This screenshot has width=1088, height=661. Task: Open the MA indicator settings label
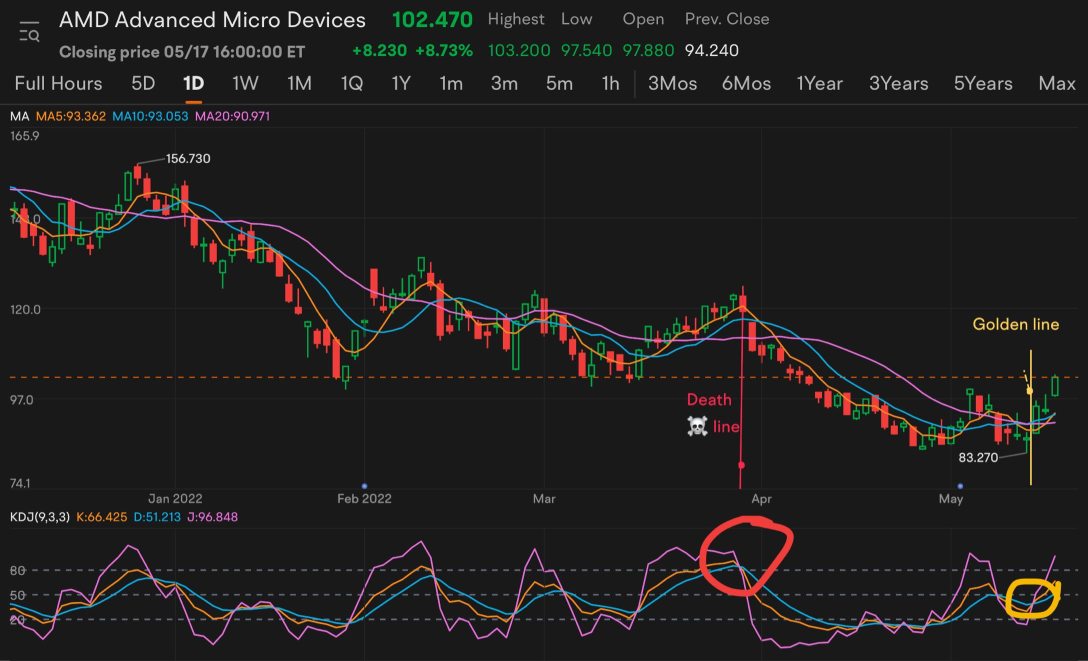tap(19, 117)
